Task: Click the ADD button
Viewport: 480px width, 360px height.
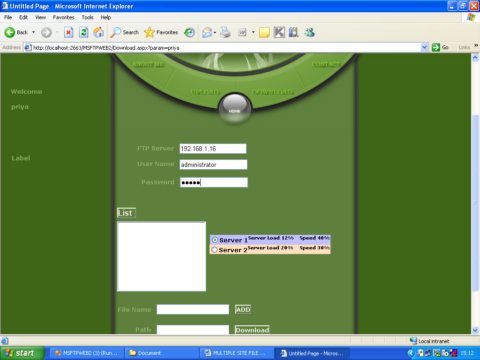Action: pos(243,309)
